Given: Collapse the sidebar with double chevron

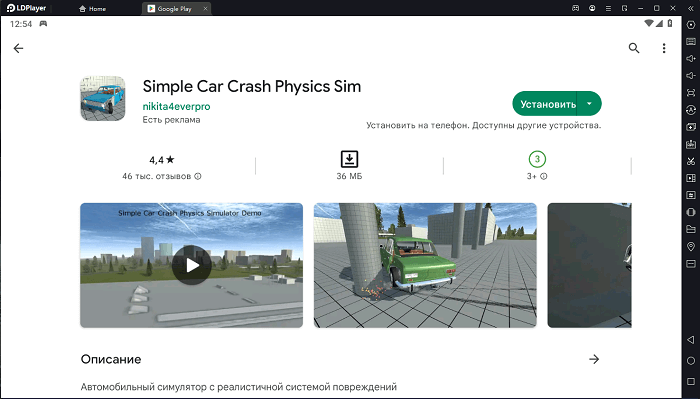Looking at the screenshot, I should (x=691, y=8).
